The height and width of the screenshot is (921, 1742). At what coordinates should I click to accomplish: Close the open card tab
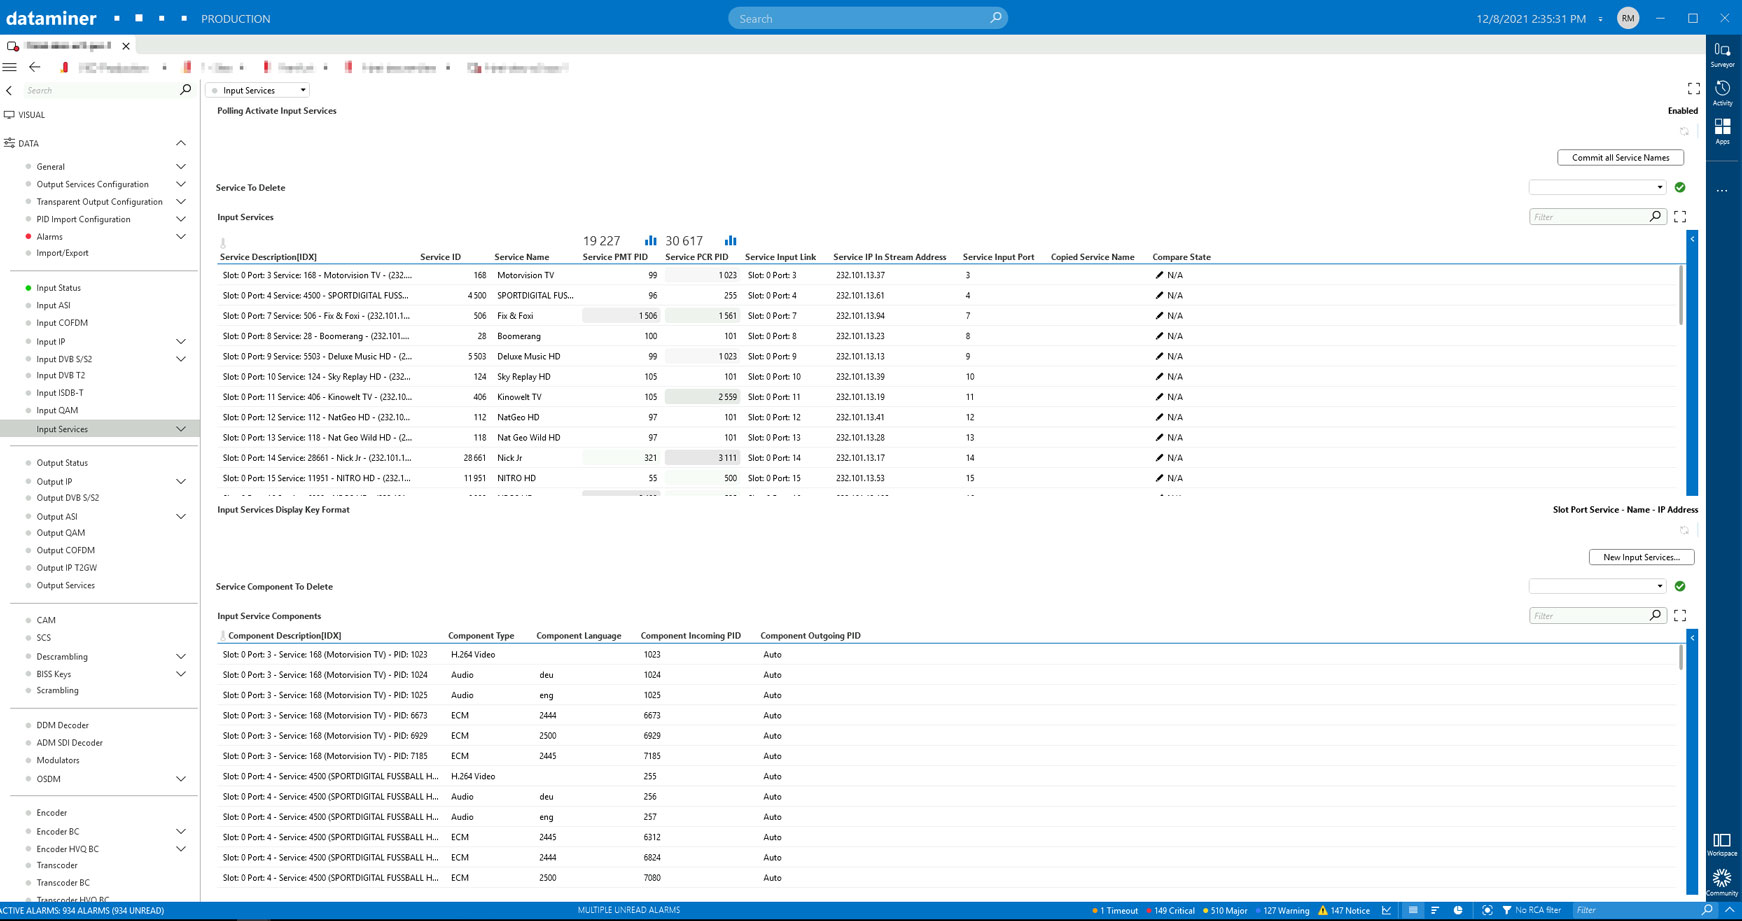[x=126, y=46]
